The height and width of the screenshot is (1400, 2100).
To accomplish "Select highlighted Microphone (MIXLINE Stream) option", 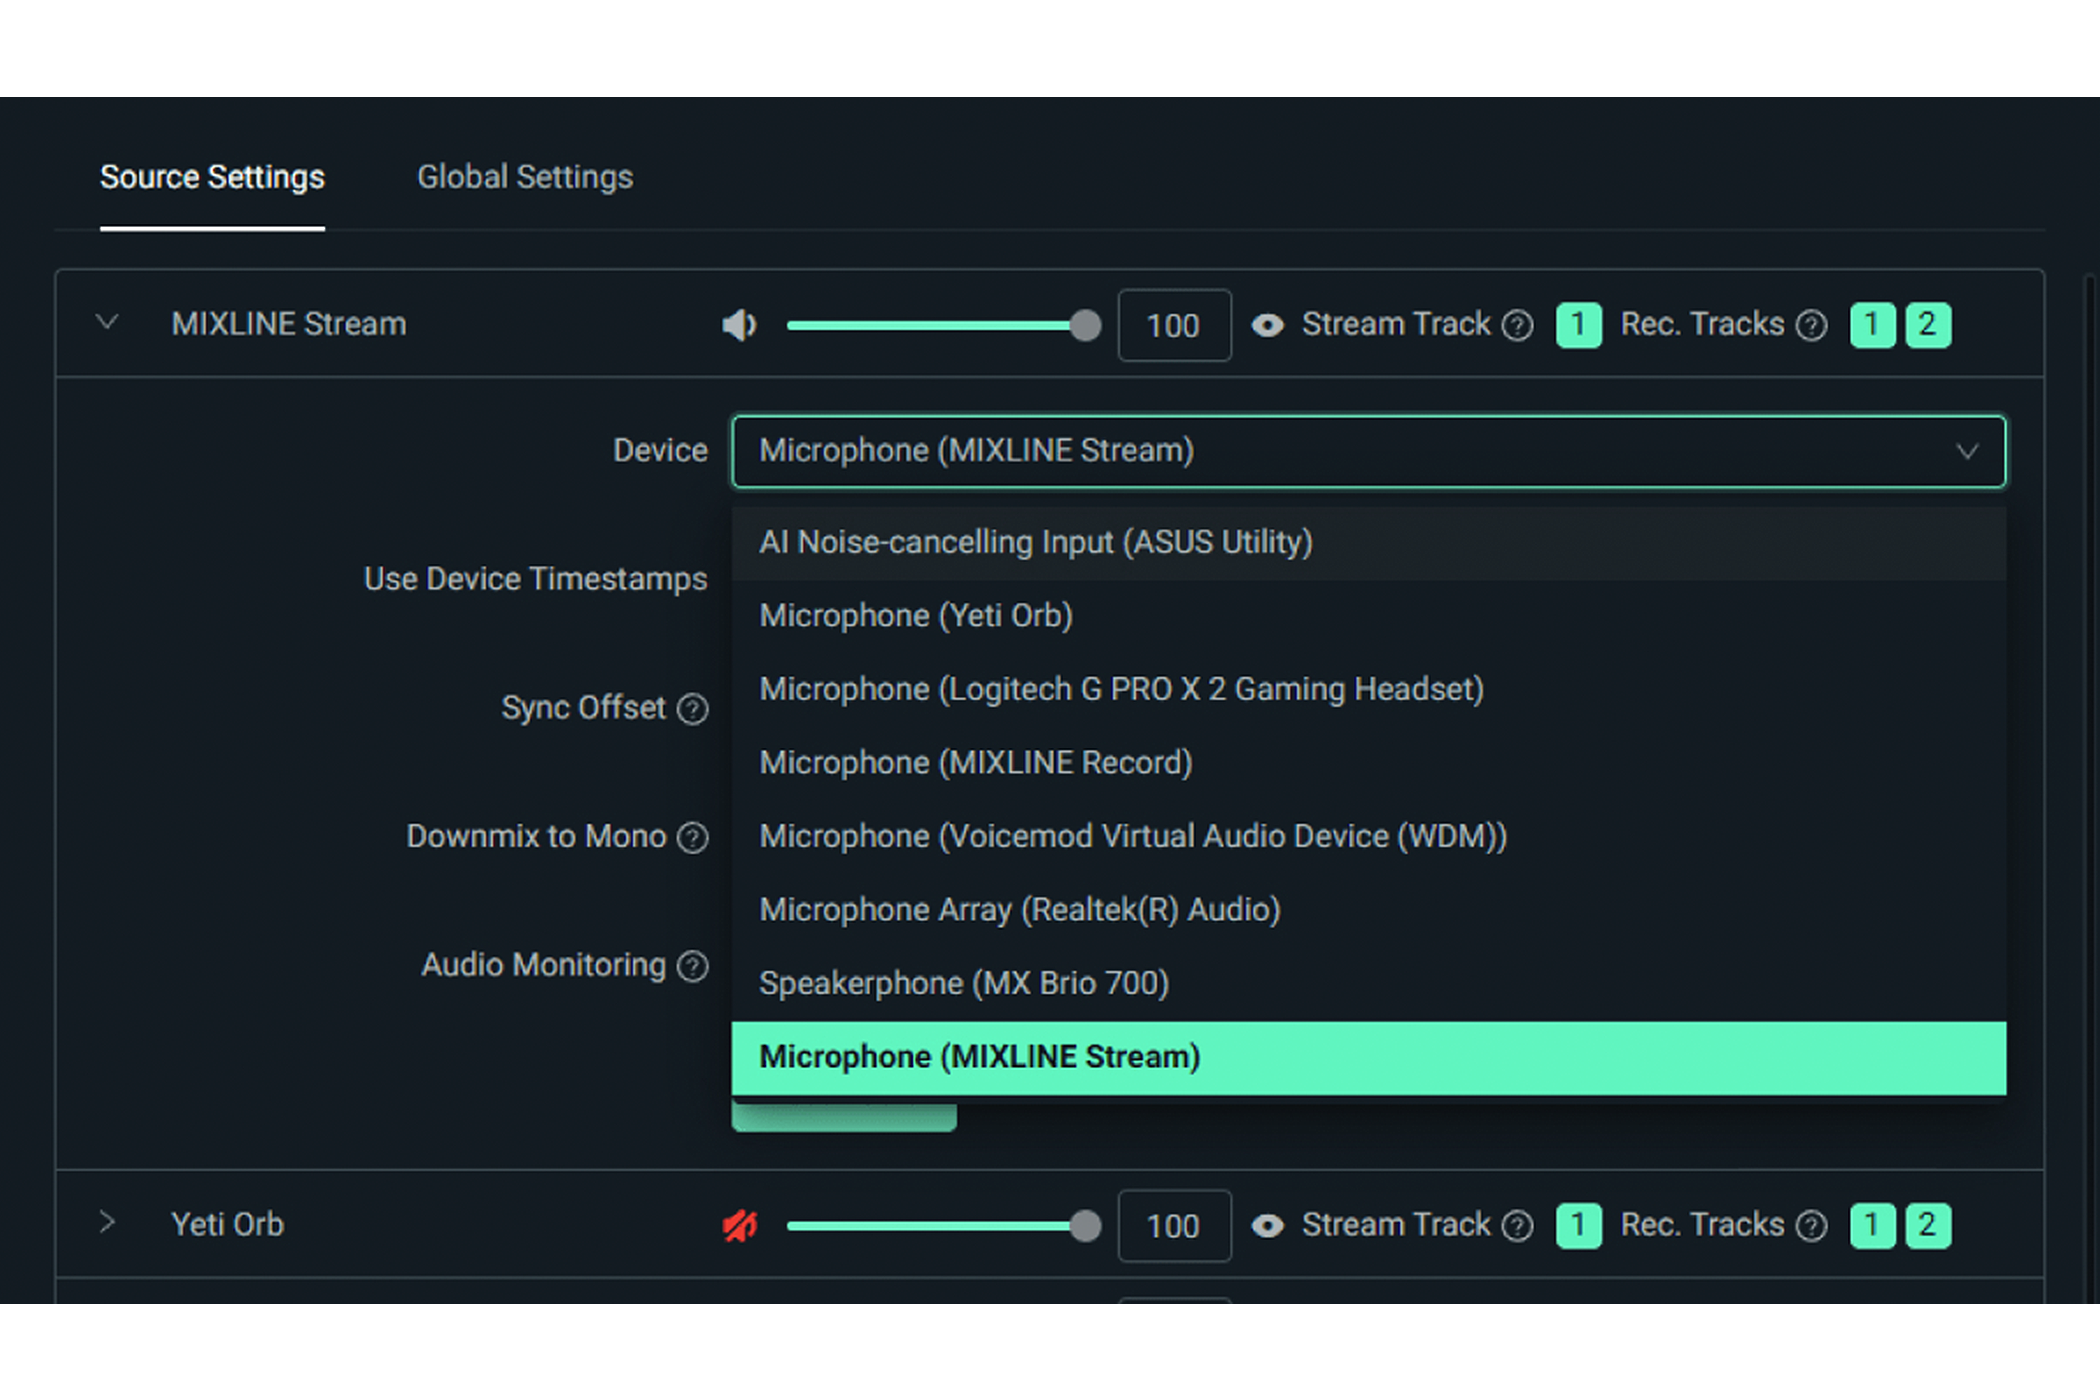I will click(x=1369, y=1058).
